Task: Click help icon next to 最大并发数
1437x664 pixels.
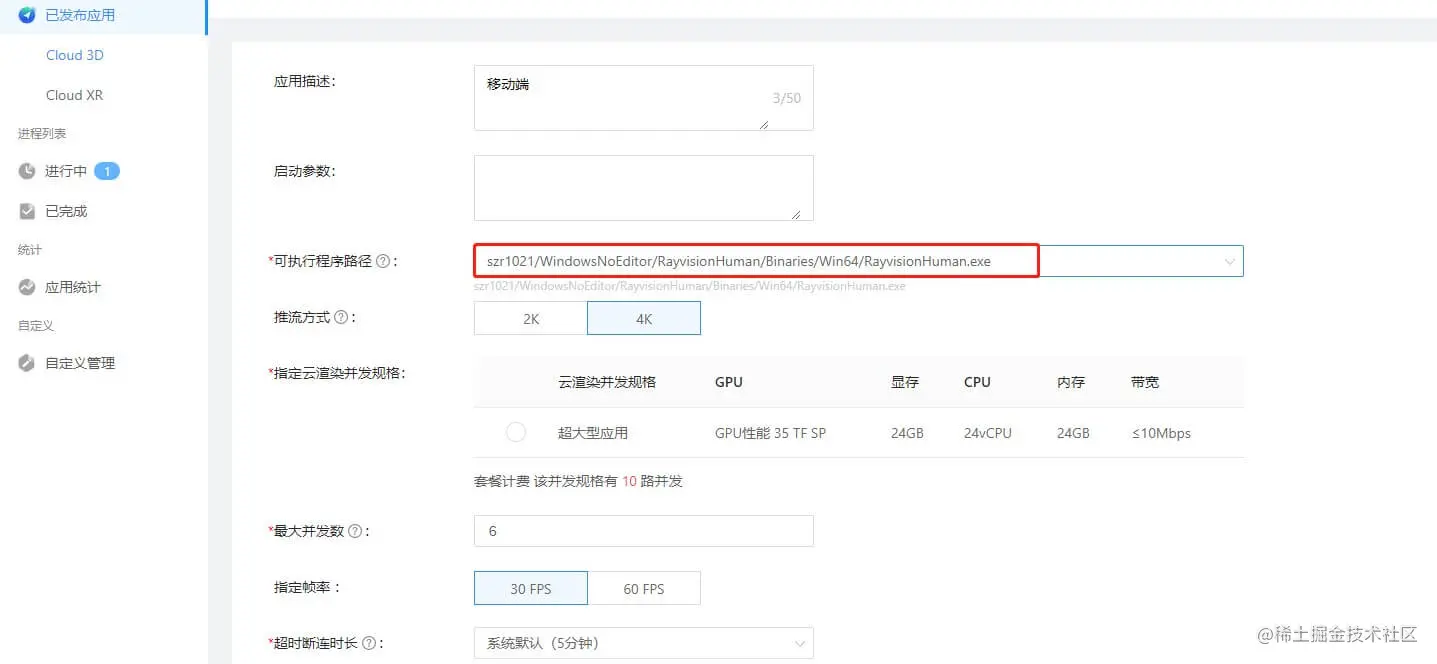Action: (354, 531)
